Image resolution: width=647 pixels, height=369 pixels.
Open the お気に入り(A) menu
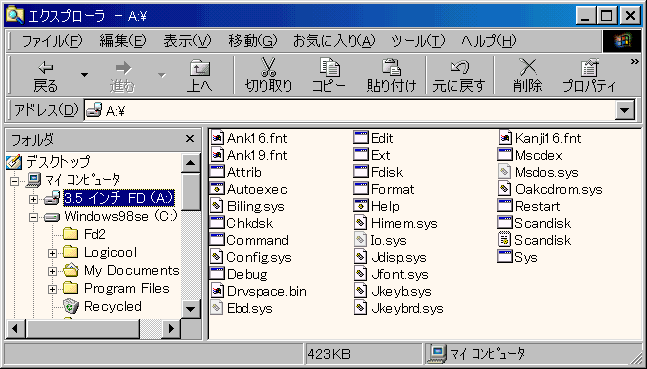pyautogui.click(x=334, y=41)
